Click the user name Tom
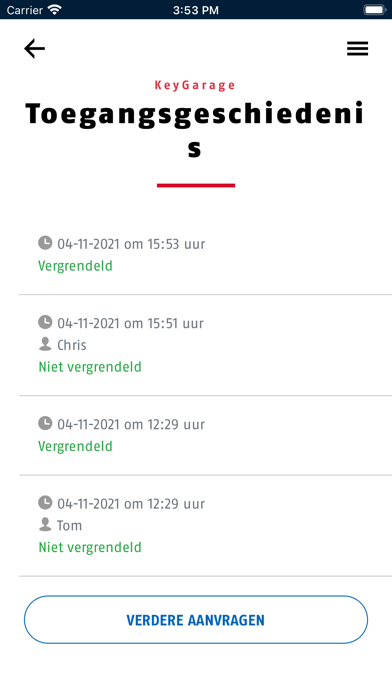 69,525
